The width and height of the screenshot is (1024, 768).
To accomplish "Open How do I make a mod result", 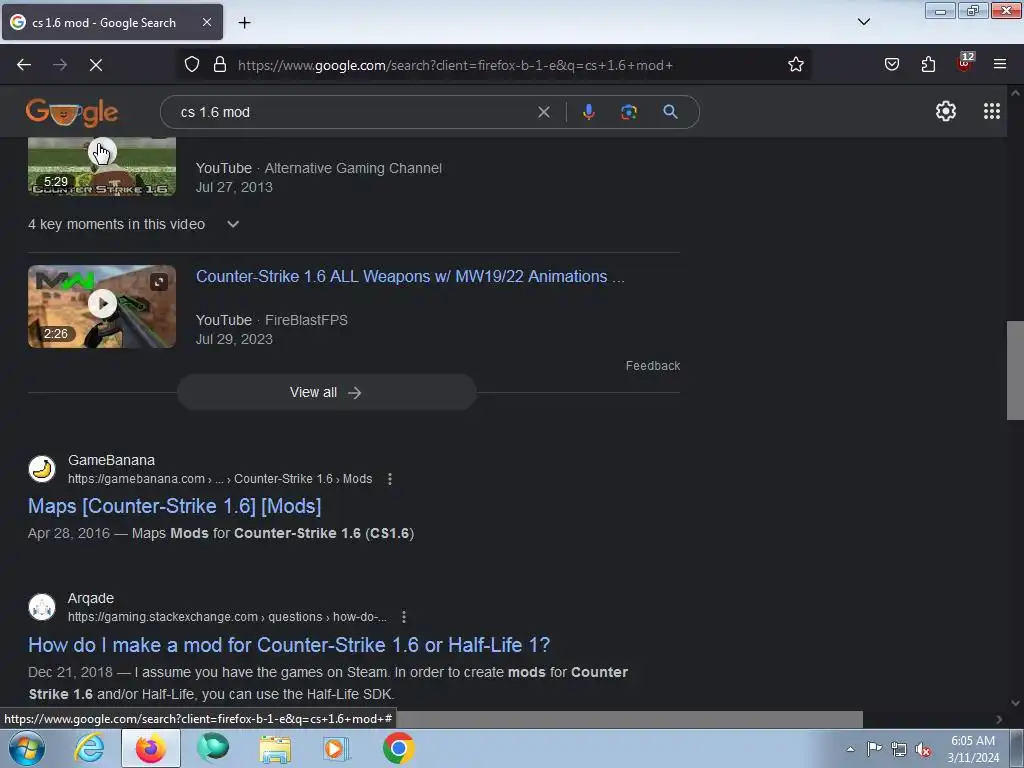I will (289, 645).
